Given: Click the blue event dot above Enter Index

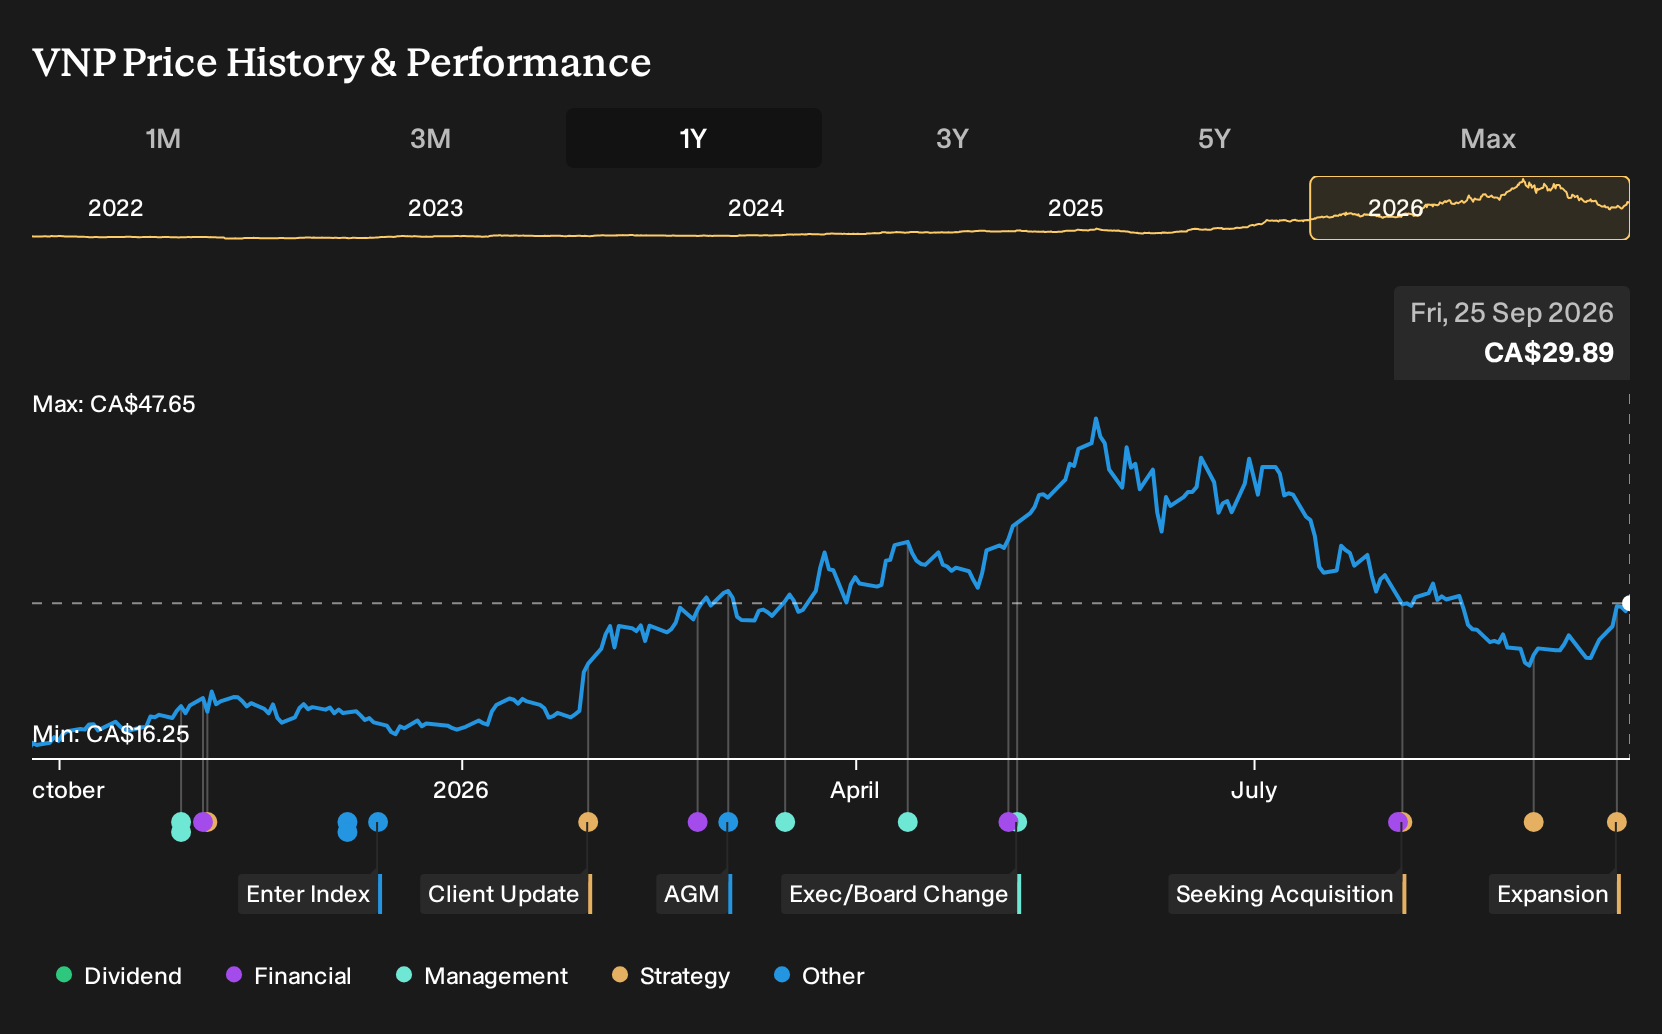Looking at the screenshot, I should tap(378, 822).
